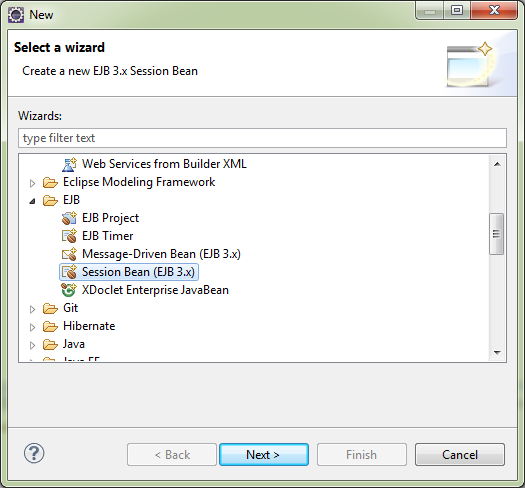This screenshot has height=488, width=525.
Task: Click the XDoclet Enterprise JavaBean icon
Action: (69, 290)
